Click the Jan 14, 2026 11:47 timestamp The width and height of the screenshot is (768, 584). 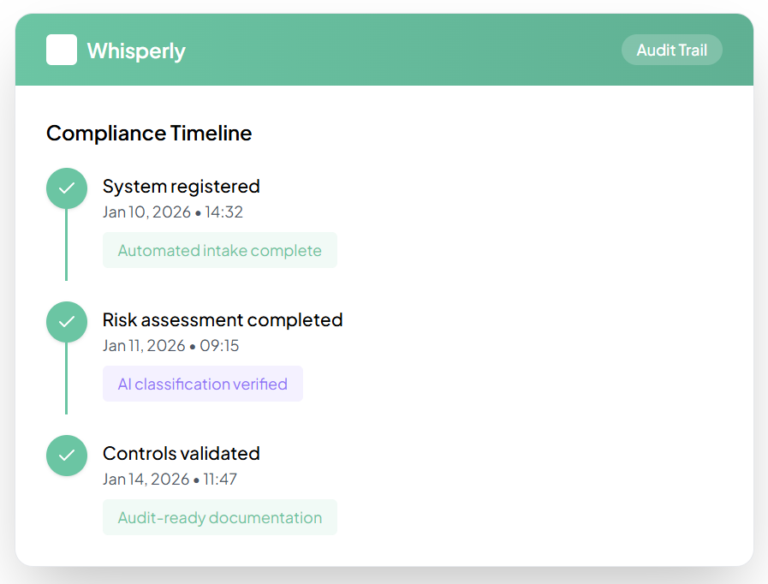(169, 479)
